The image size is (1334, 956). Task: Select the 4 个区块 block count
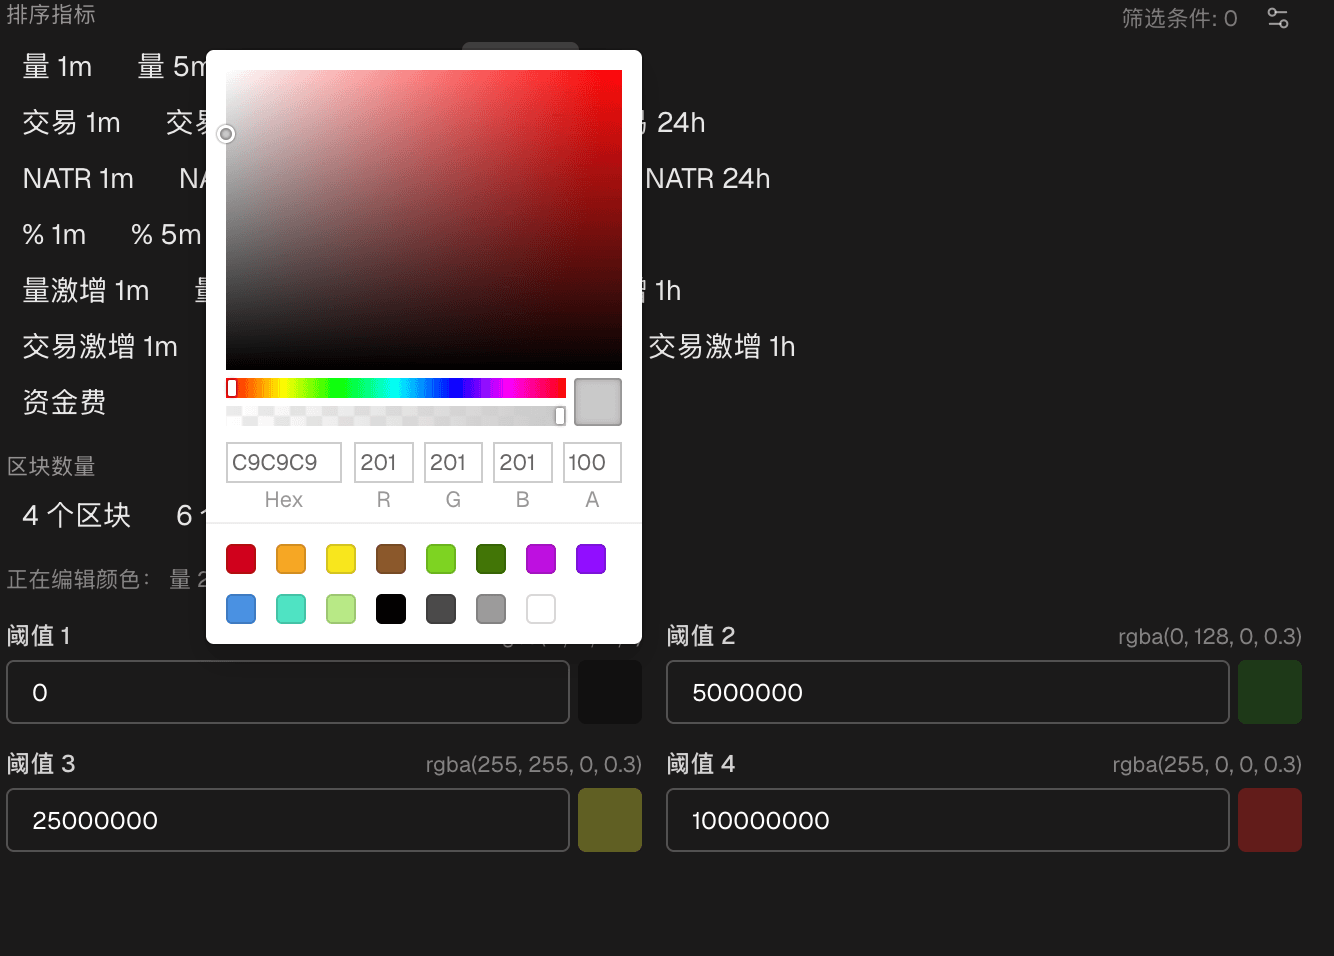(77, 515)
